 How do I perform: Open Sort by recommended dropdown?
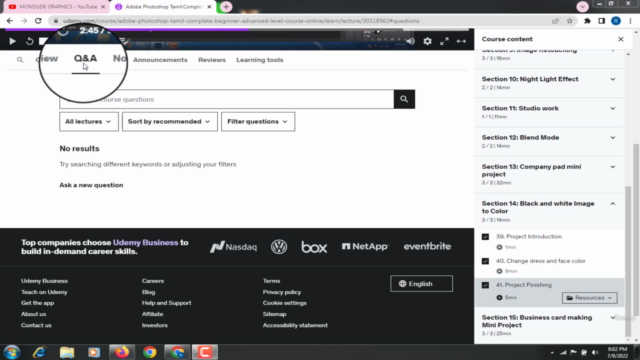tap(169, 122)
